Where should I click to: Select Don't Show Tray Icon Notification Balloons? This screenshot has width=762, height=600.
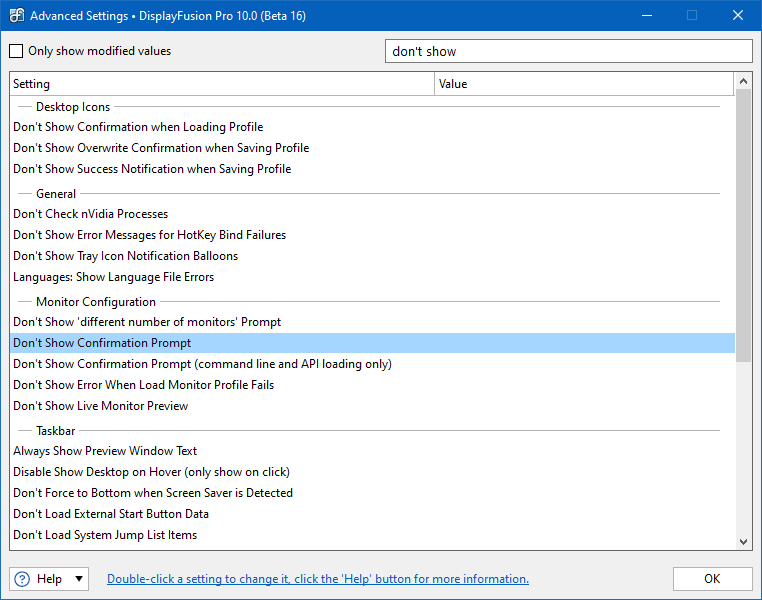[x=372, y=256]
